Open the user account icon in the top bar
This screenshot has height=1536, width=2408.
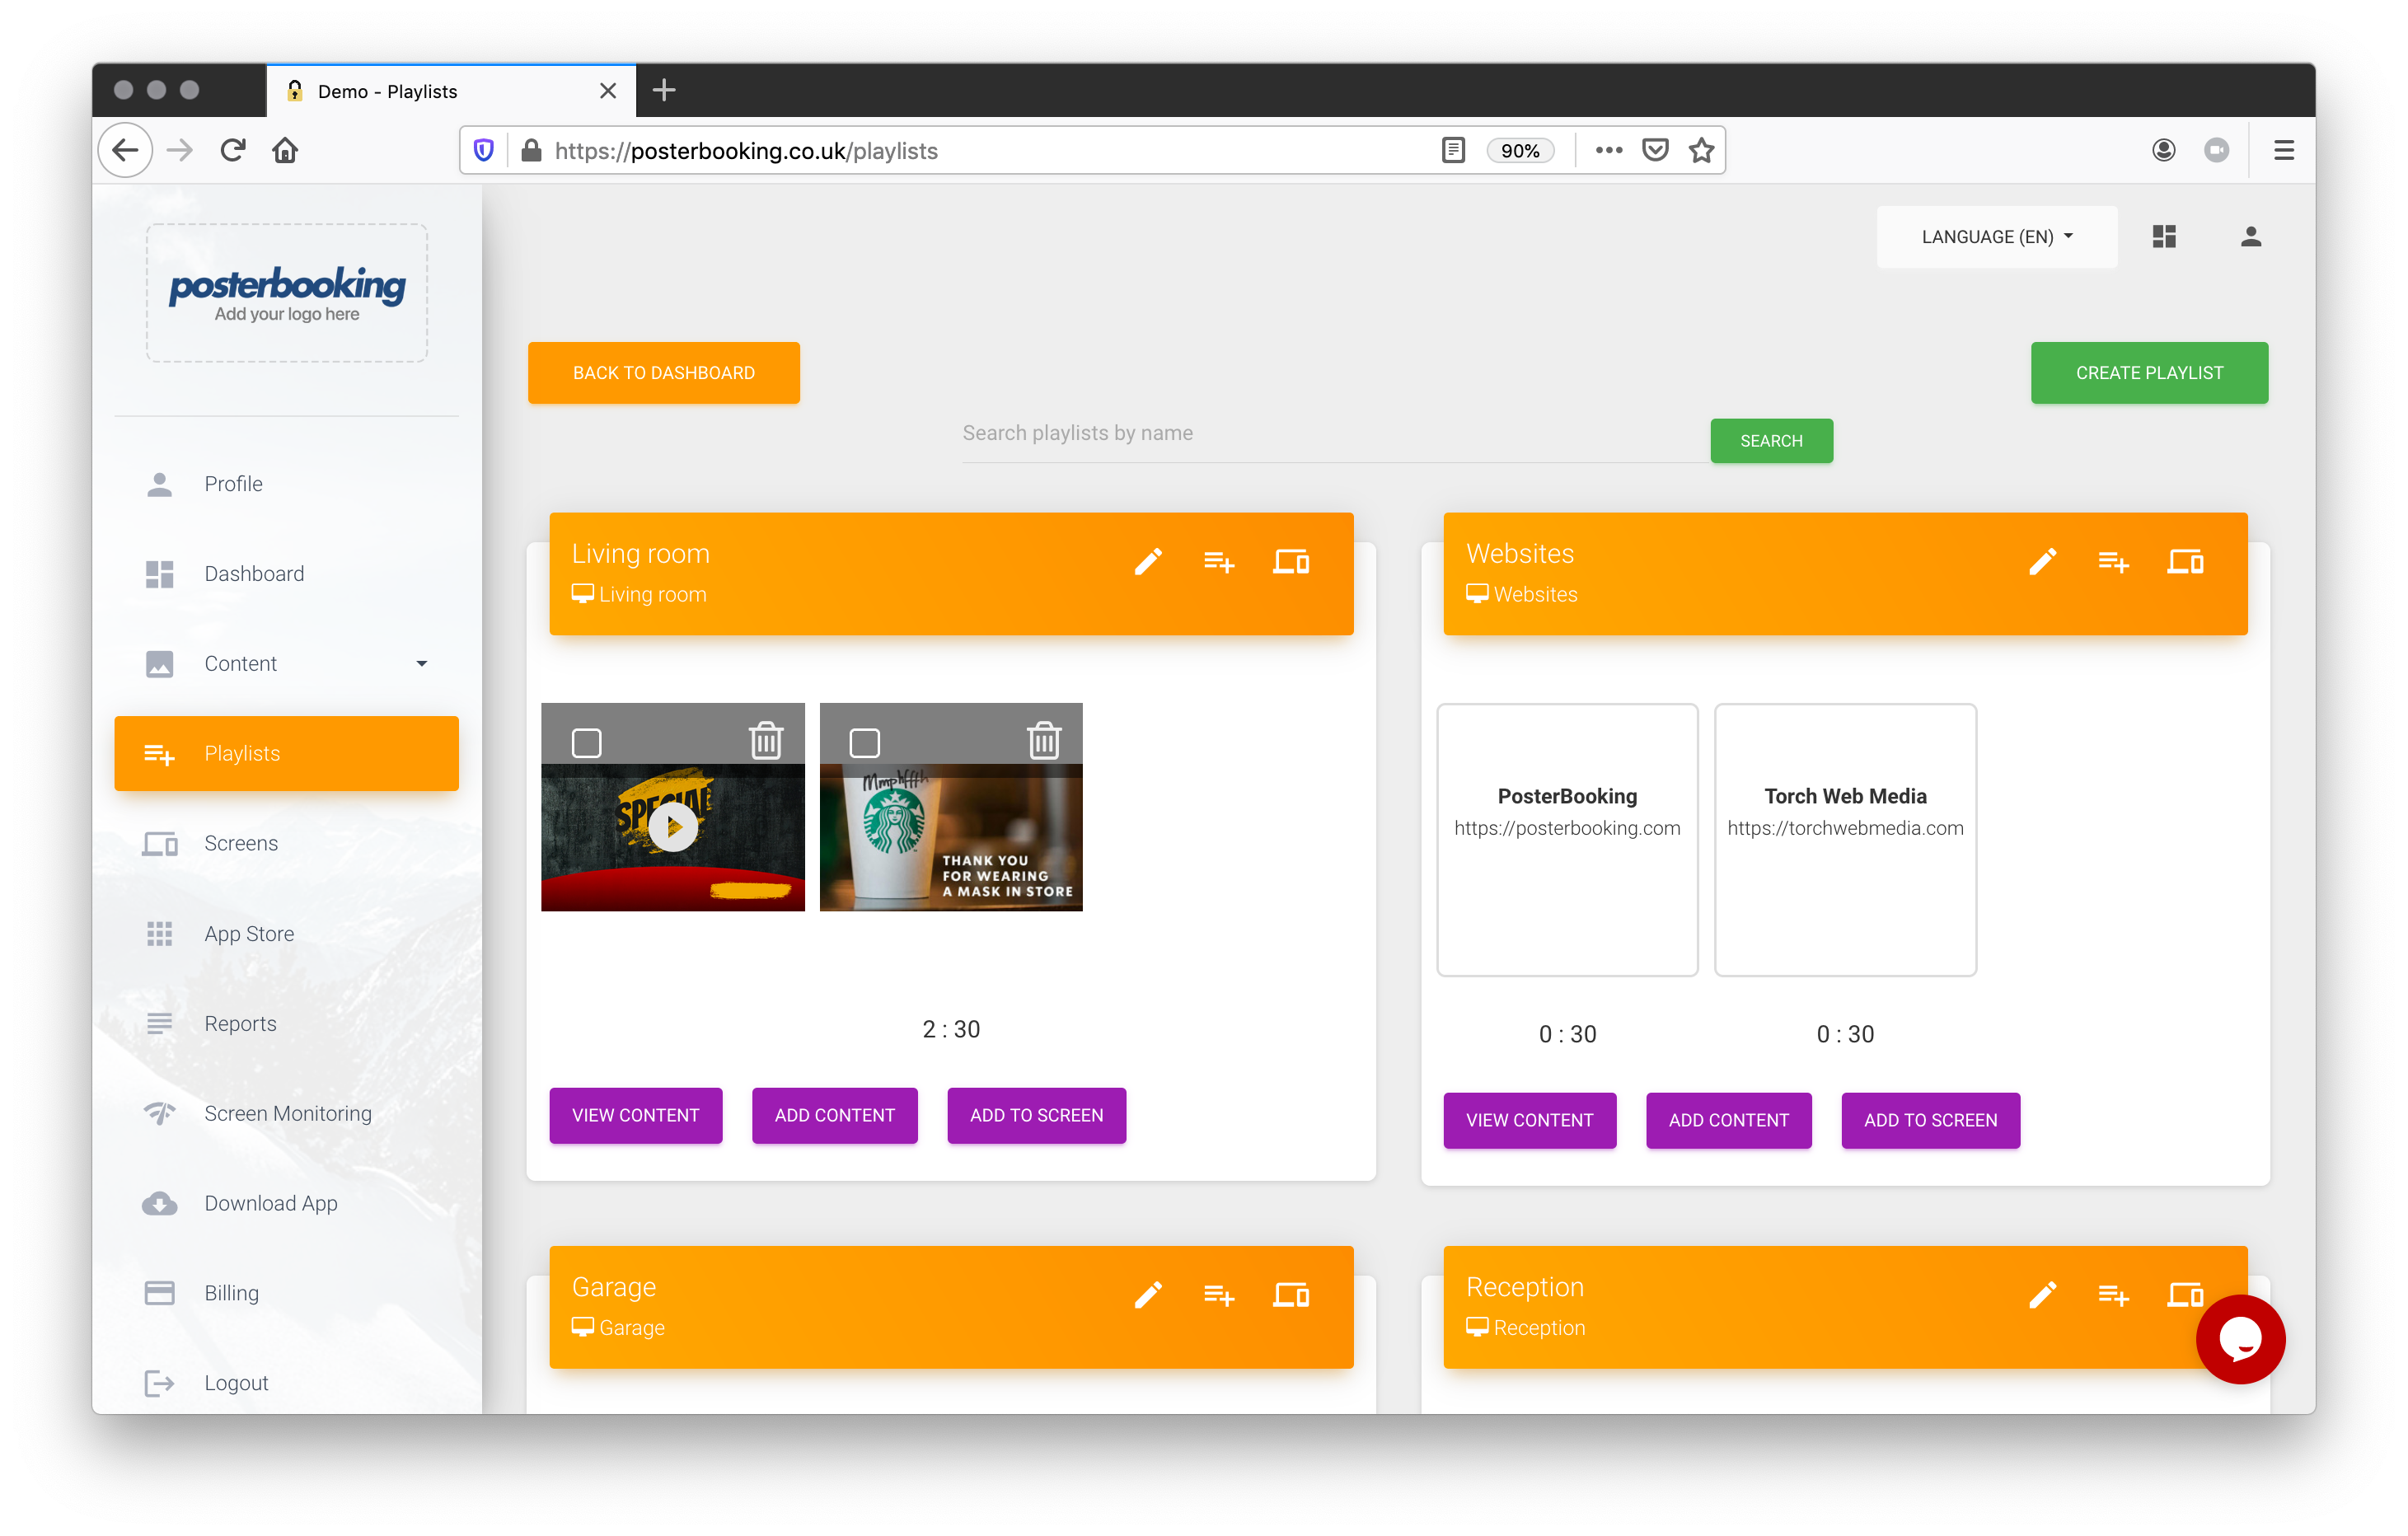[2251, 236]
